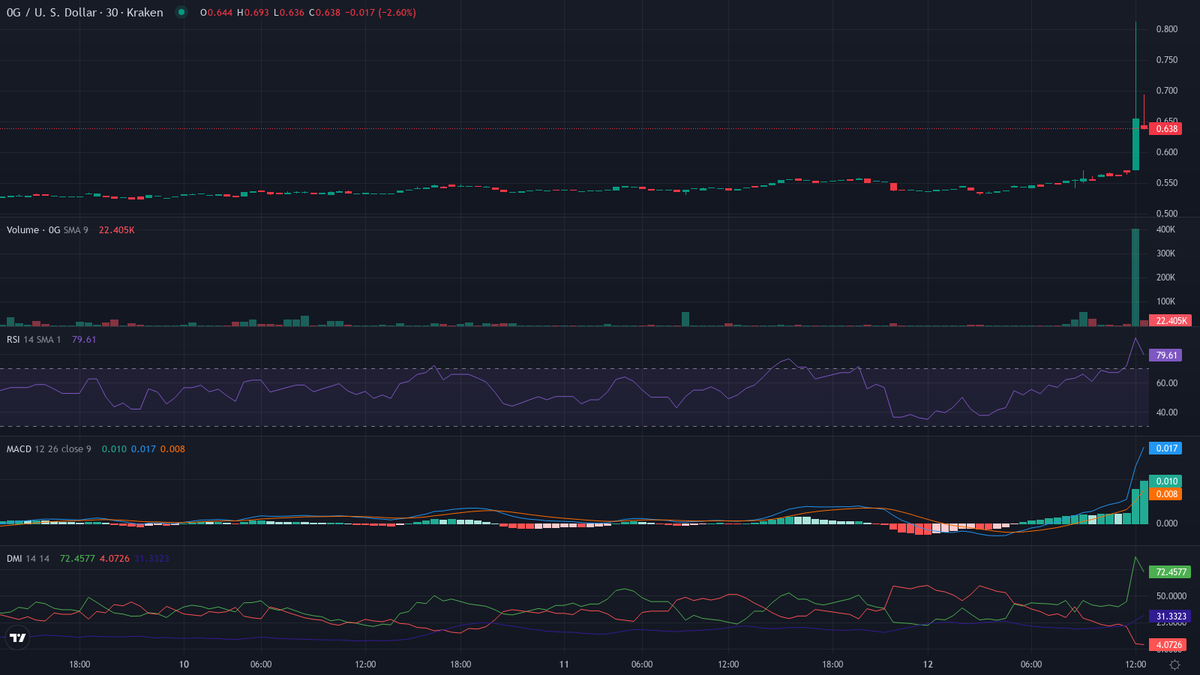Click the high value 0.693
Image resolution: width=1200 pixels, height=675 pixels.
click(256, 12)
